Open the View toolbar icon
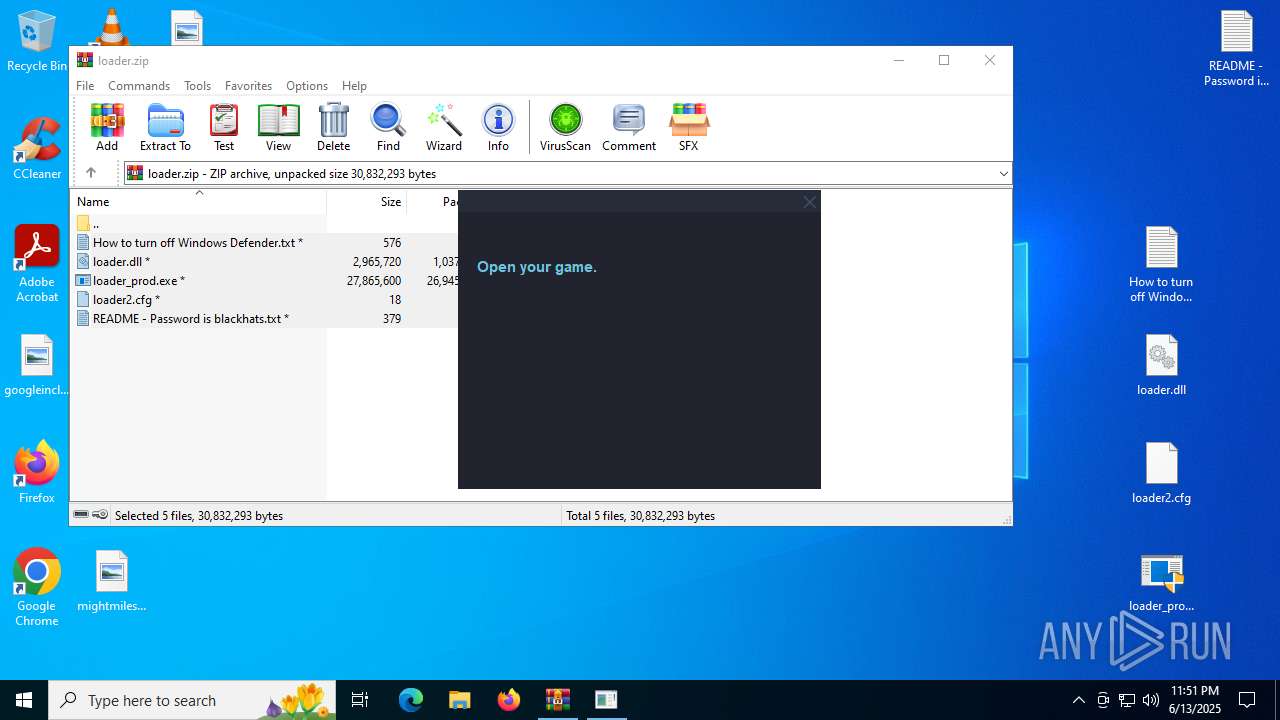This screenshot has height=720, width=1280. 278,127
